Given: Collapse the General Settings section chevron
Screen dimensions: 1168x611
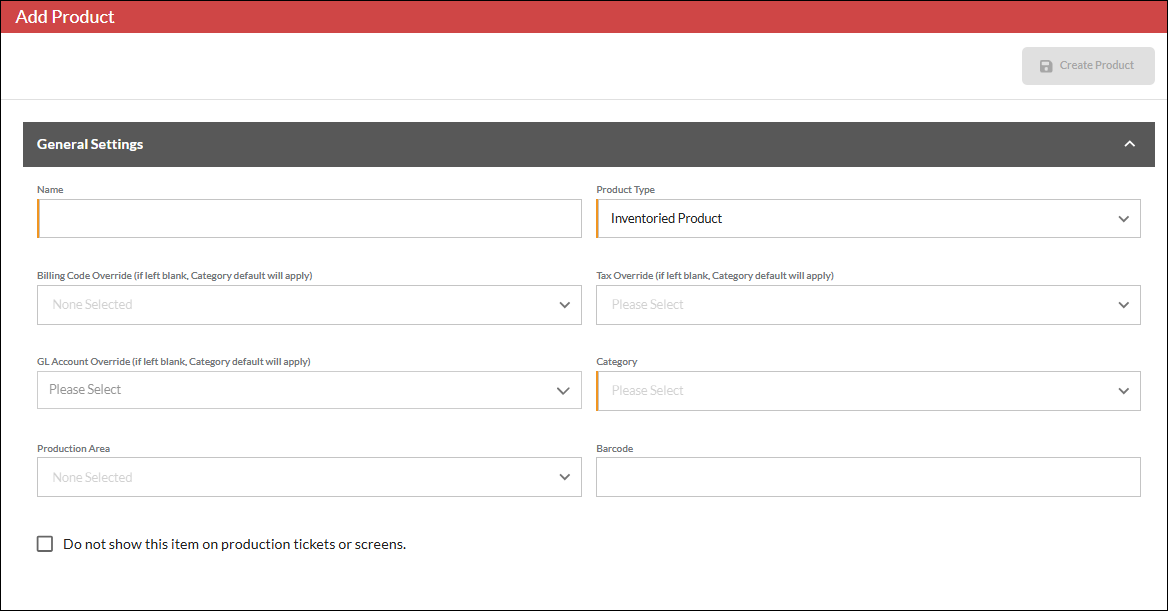Looking at the screenshot, I should tap(1129, 144).
